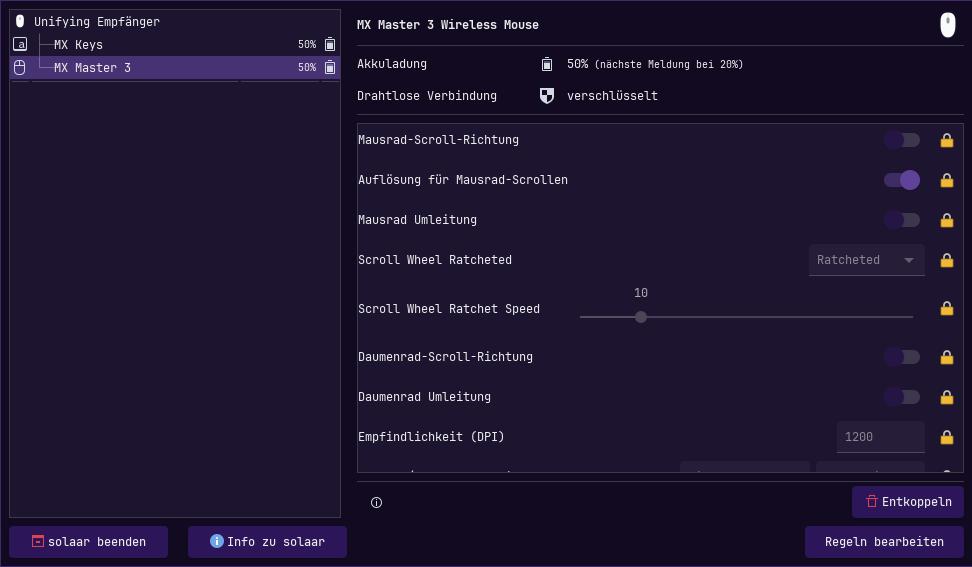The image size is (972, 567).
Task: Click lock icon for Scroll Wheel Ratchet Speed
Action: tap(947, 308)
